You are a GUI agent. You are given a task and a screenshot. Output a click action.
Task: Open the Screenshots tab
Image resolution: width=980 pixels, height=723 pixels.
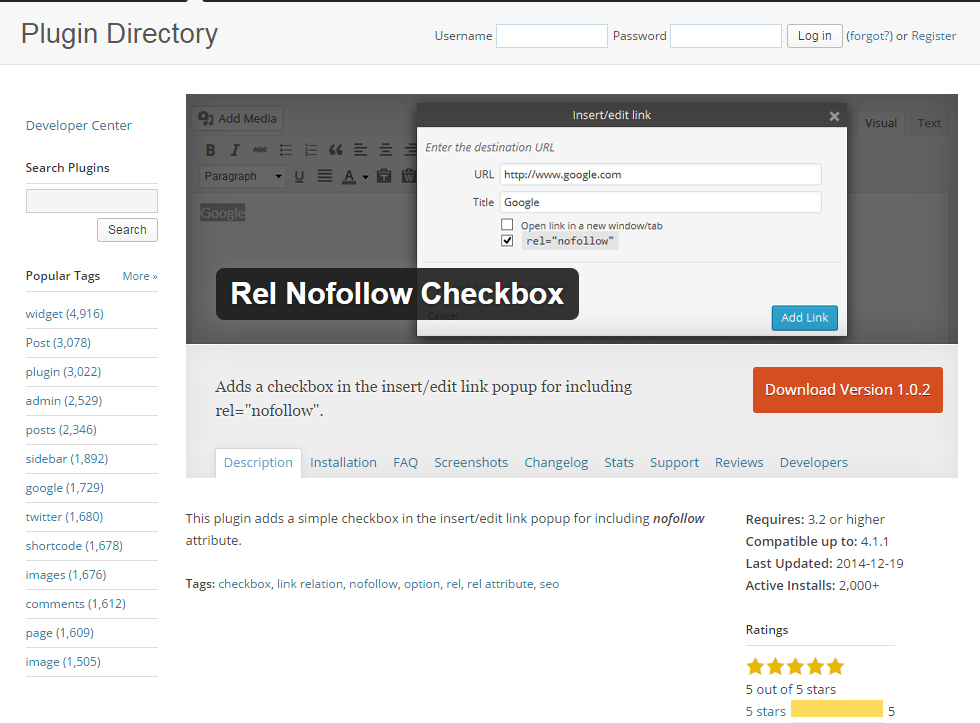(471, 462)
